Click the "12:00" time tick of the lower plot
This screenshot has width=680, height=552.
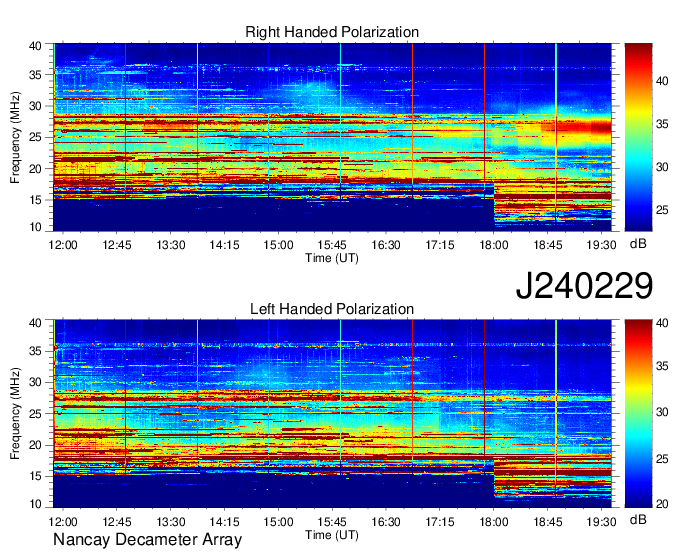63,522
